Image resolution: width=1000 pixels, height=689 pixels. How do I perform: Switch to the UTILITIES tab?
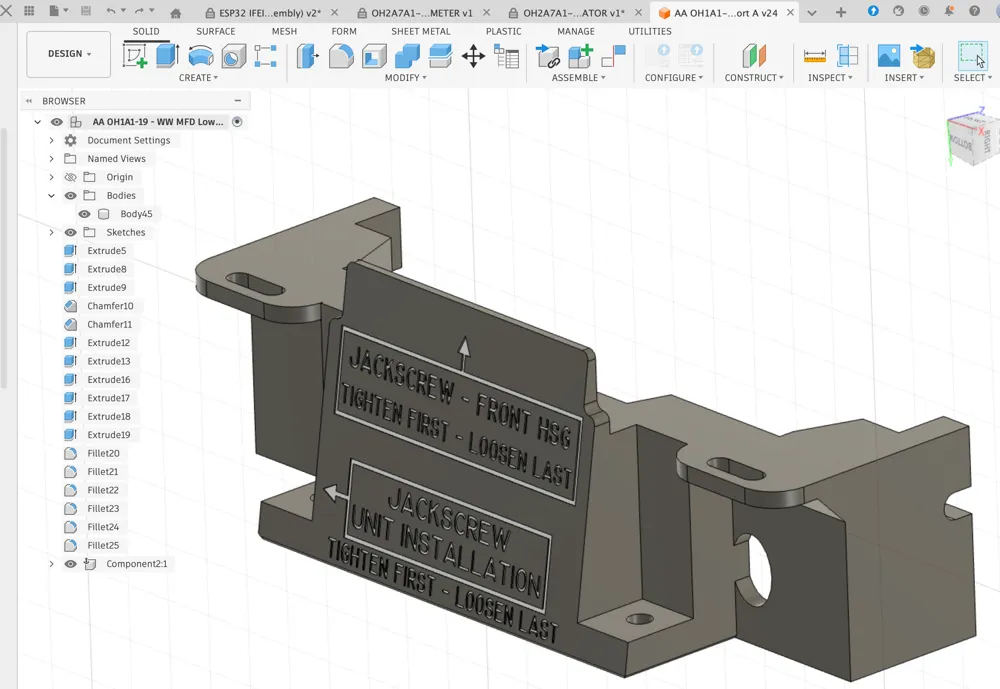click(x=650, y=31)
